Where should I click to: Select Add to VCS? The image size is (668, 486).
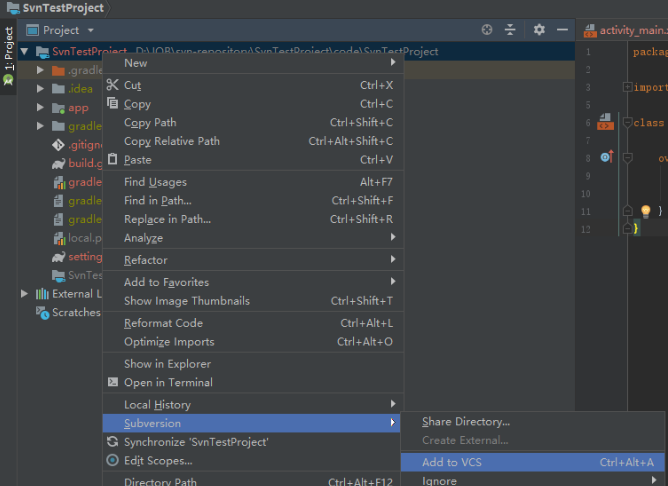point(533,462)
